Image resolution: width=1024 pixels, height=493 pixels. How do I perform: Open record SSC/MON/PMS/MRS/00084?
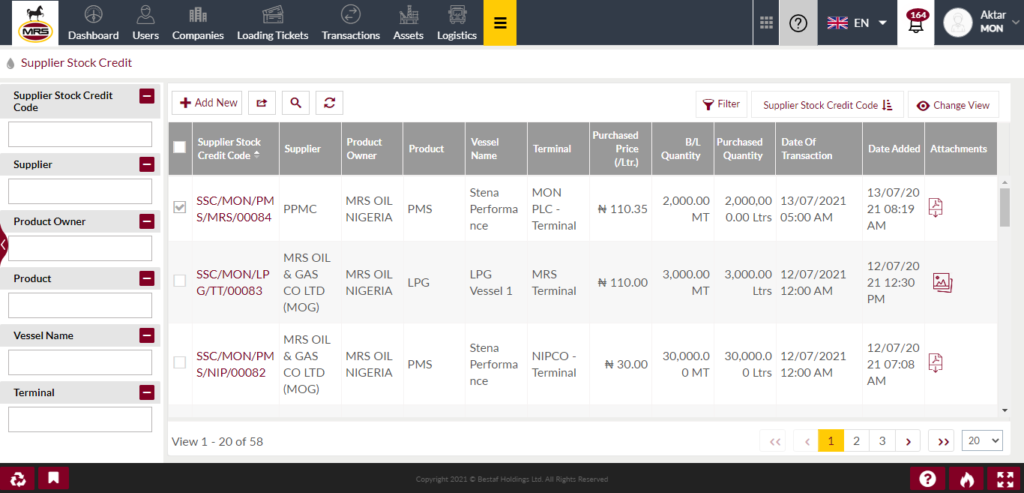pos(234,209)
